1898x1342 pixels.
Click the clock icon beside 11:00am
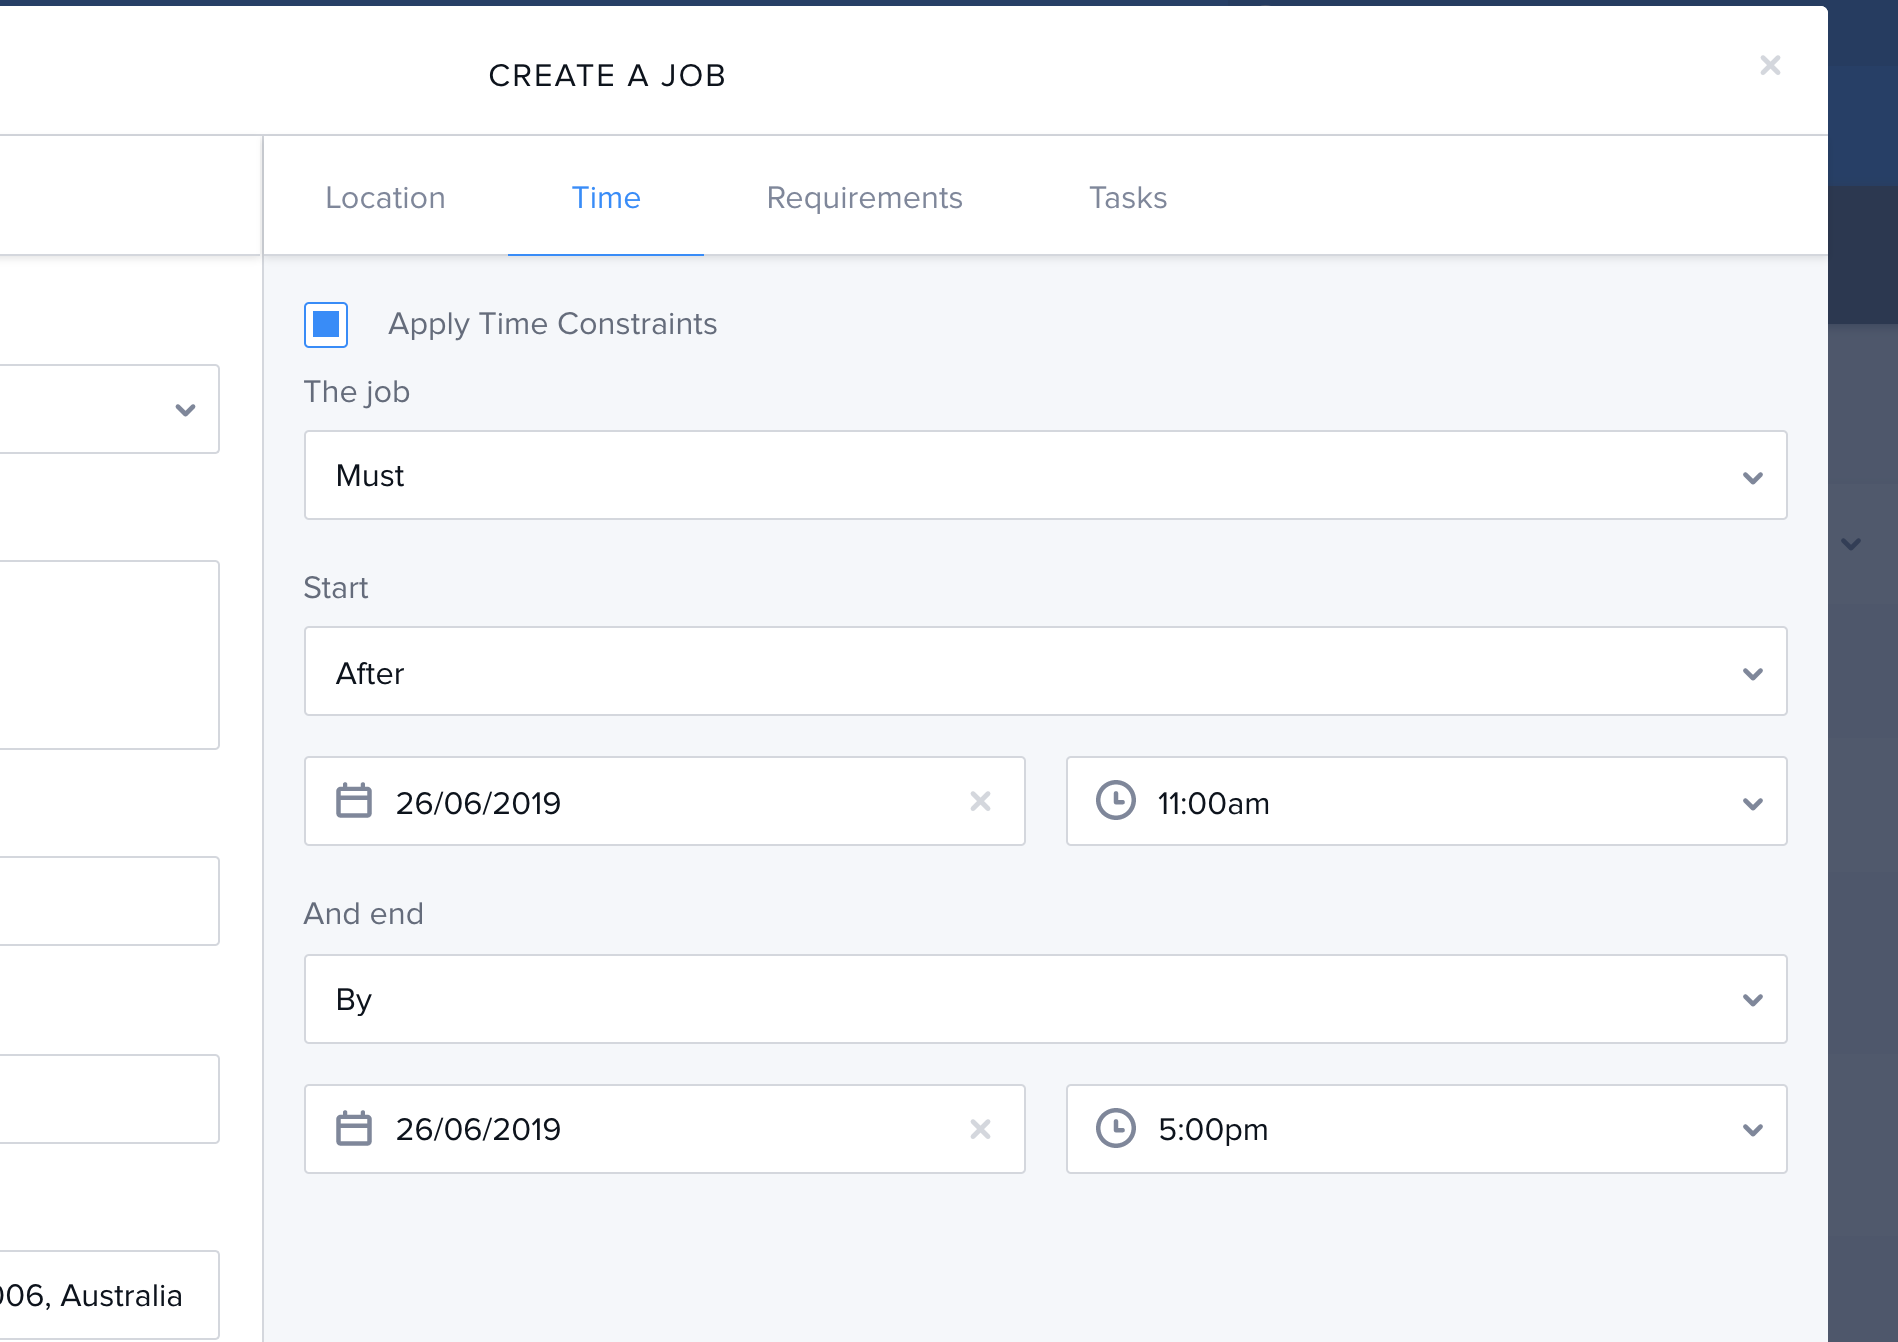pyautogui.click(x=1115, y=801)
